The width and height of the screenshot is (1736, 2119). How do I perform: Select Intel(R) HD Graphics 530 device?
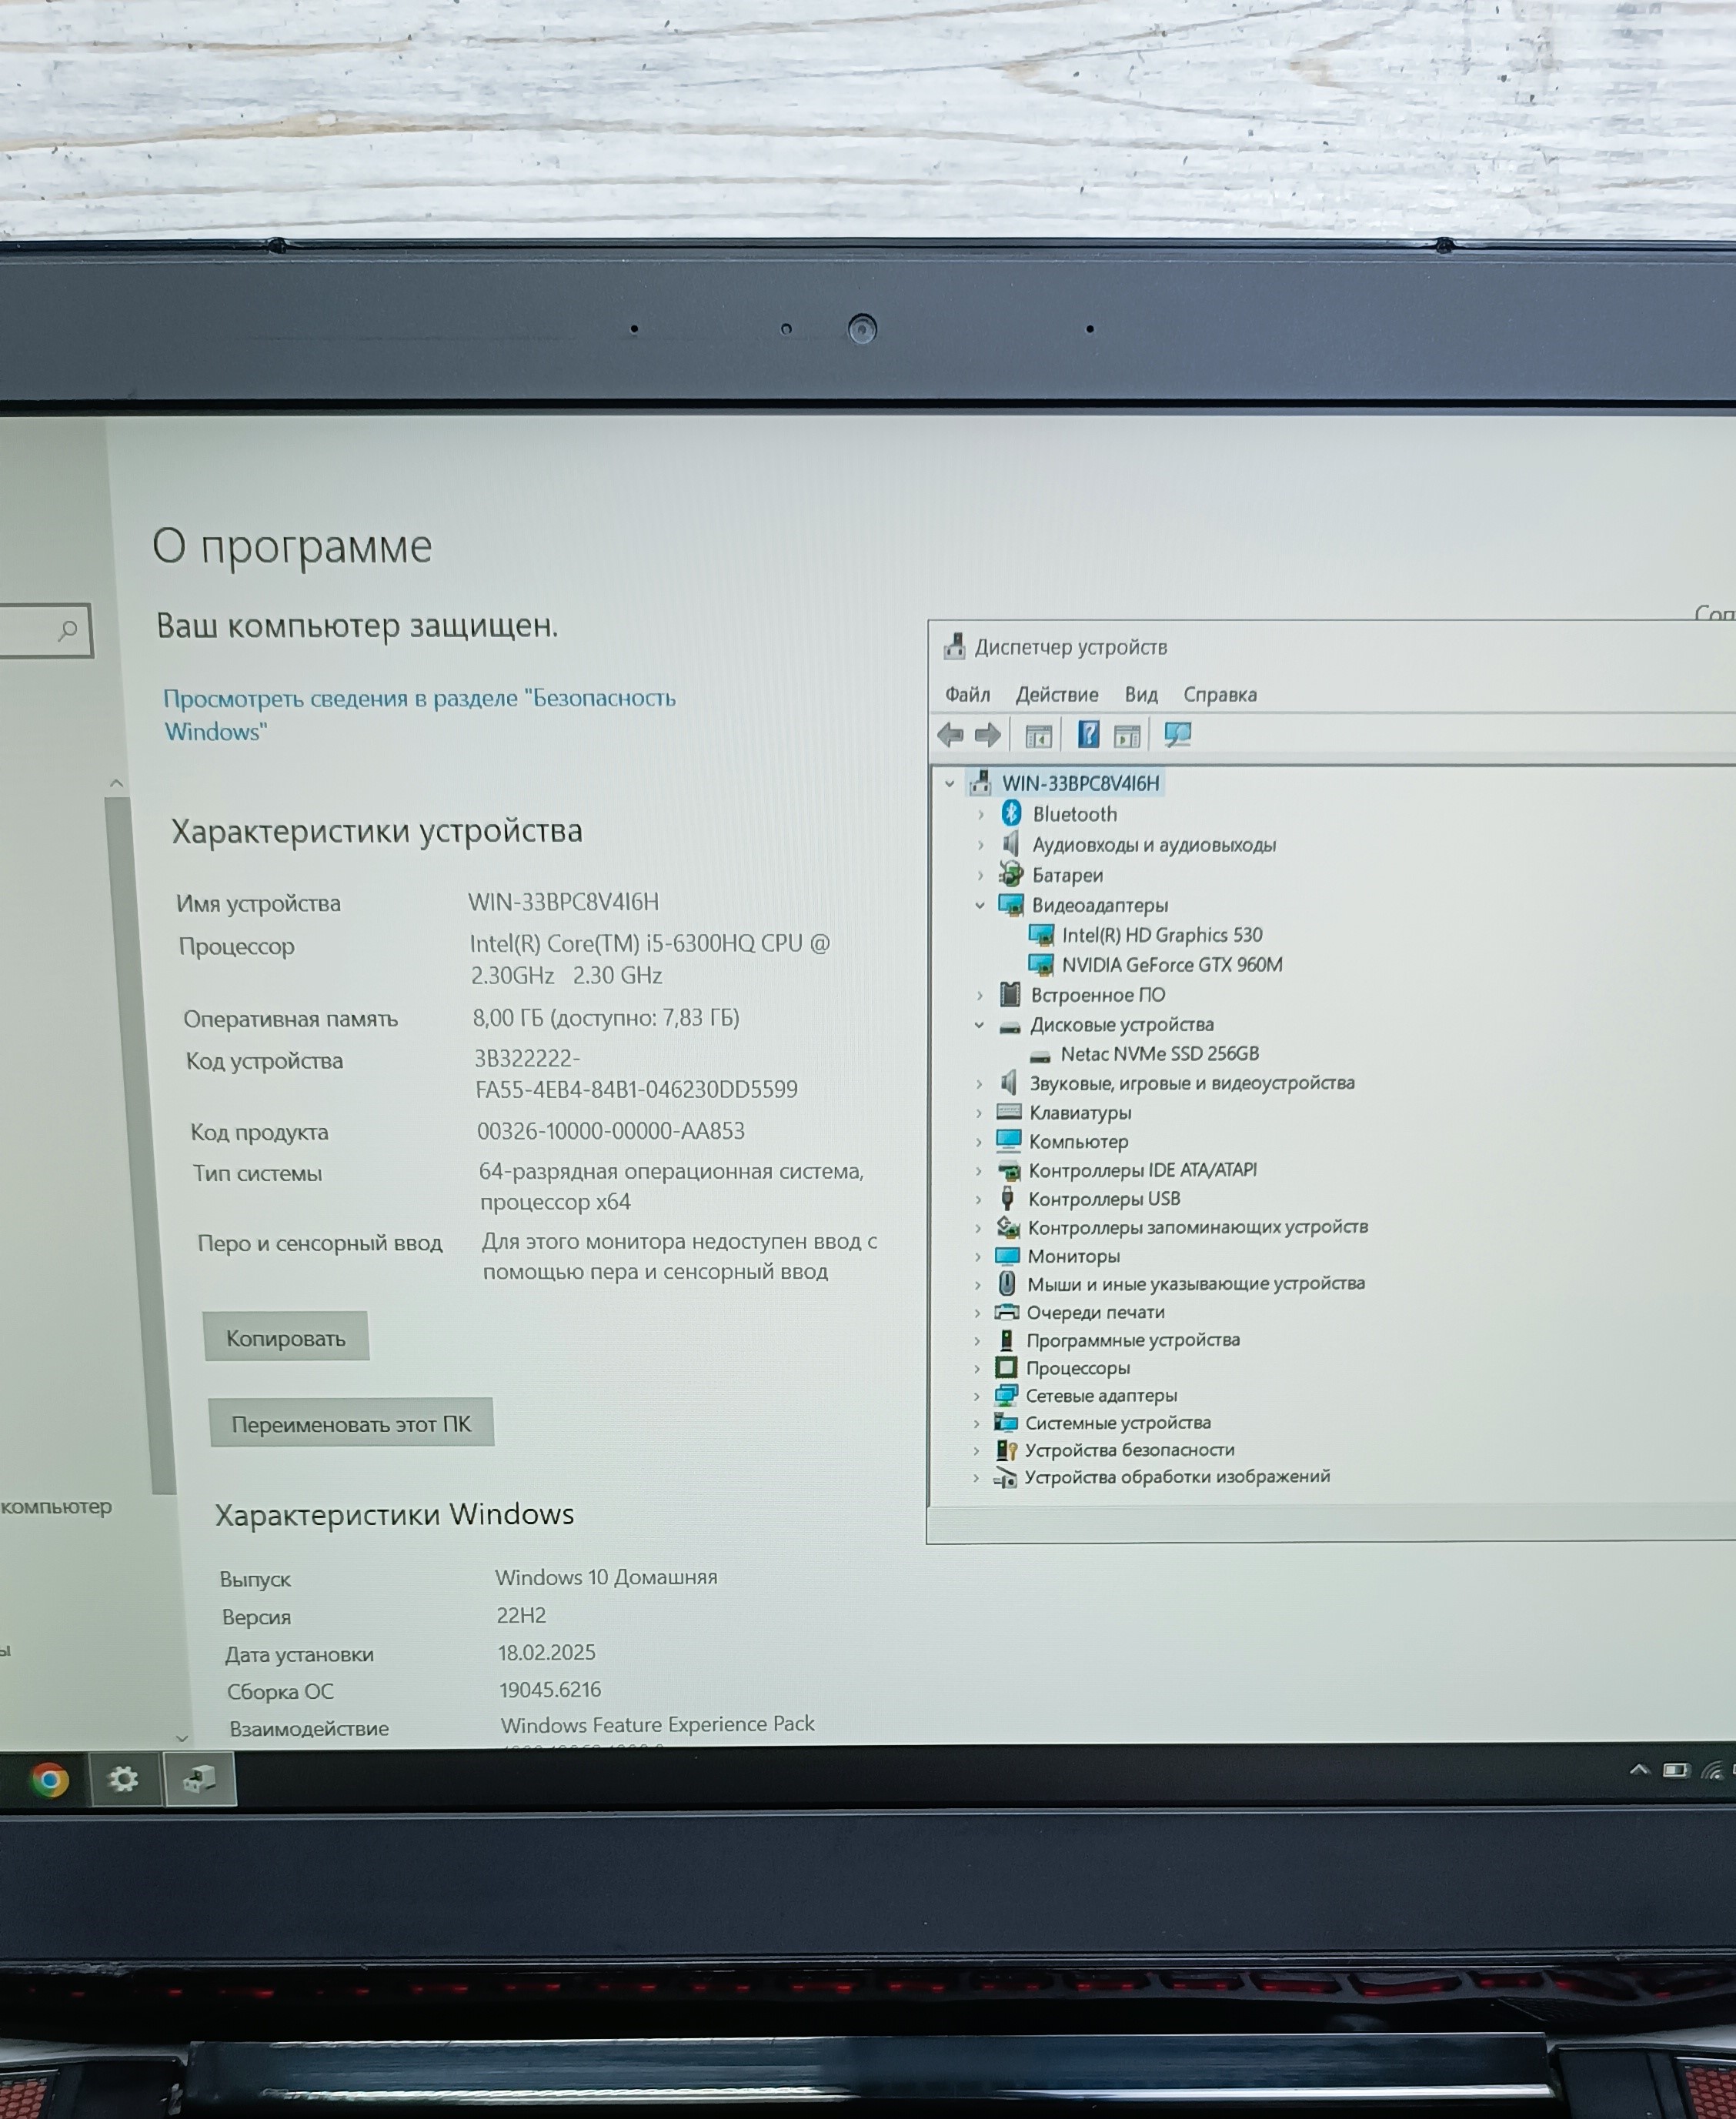pos(1161,935)
